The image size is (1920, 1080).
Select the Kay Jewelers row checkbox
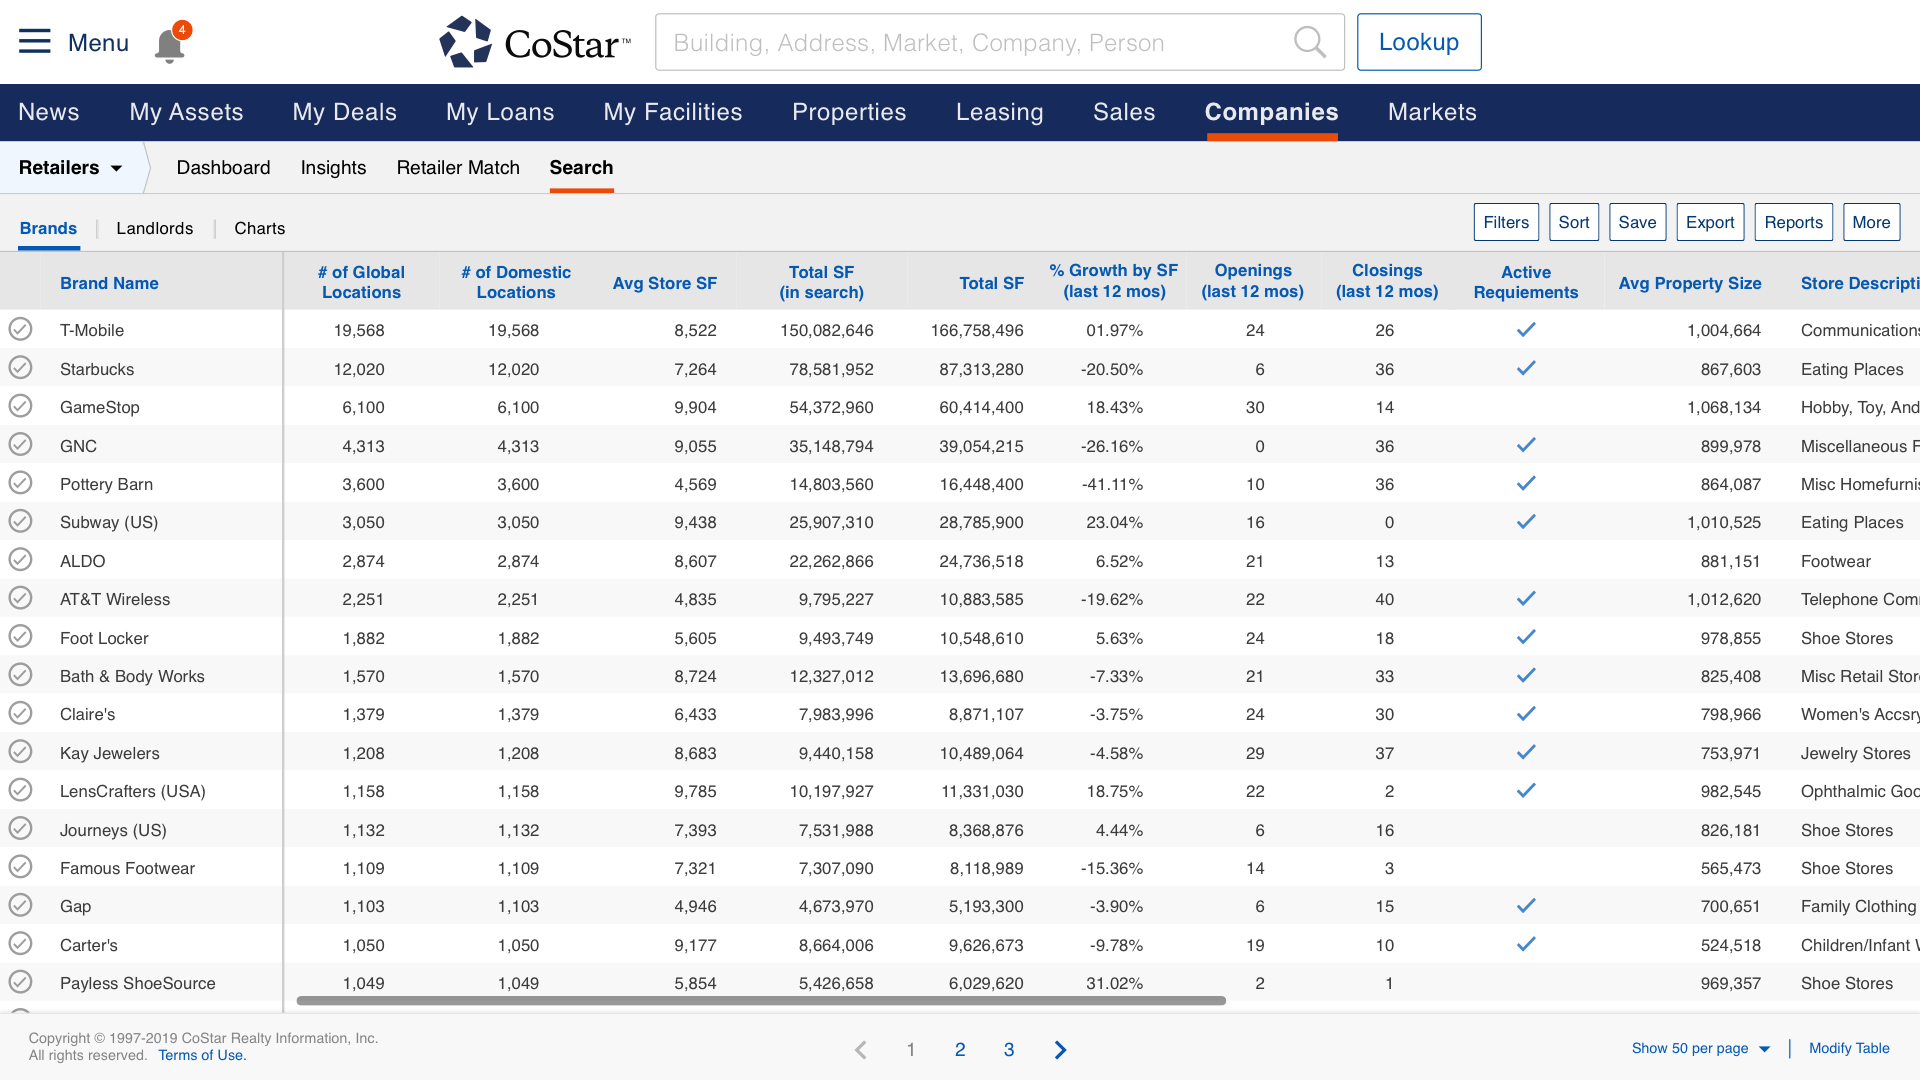coord(20,752)
